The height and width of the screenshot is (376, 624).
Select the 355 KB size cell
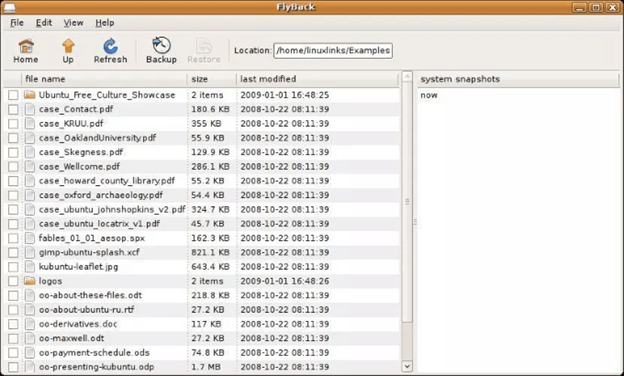(206, 124)
